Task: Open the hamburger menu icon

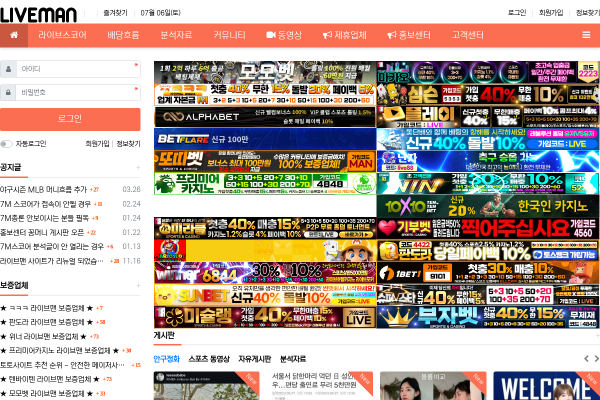Action: tap(586, 35)
